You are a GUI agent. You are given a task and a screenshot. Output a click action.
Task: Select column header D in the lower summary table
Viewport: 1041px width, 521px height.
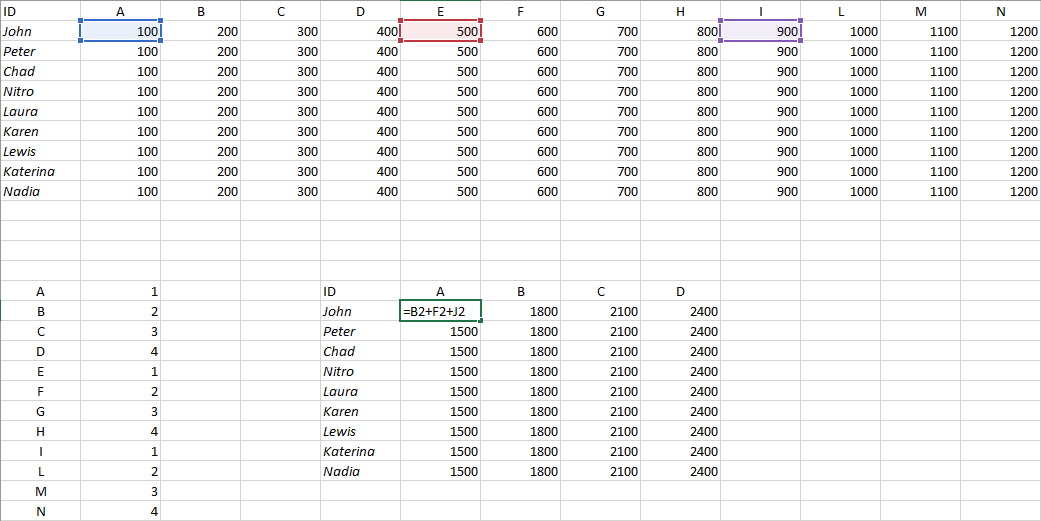click(681, 291)
